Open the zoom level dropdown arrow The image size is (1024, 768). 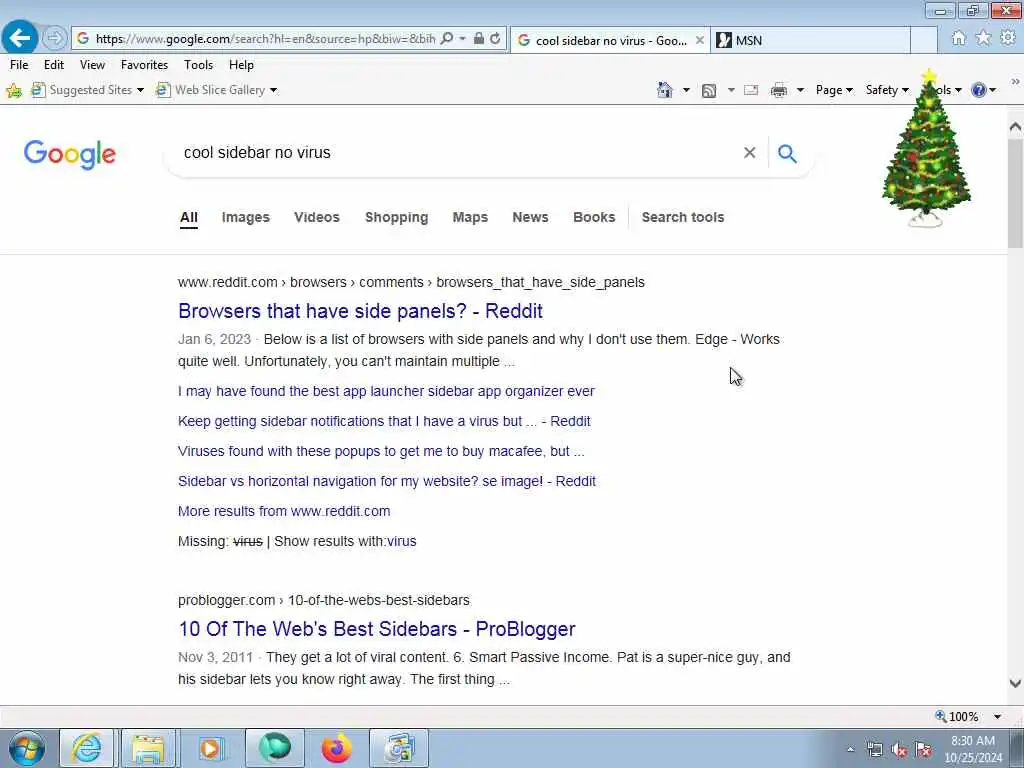click(x=997, y=716)
